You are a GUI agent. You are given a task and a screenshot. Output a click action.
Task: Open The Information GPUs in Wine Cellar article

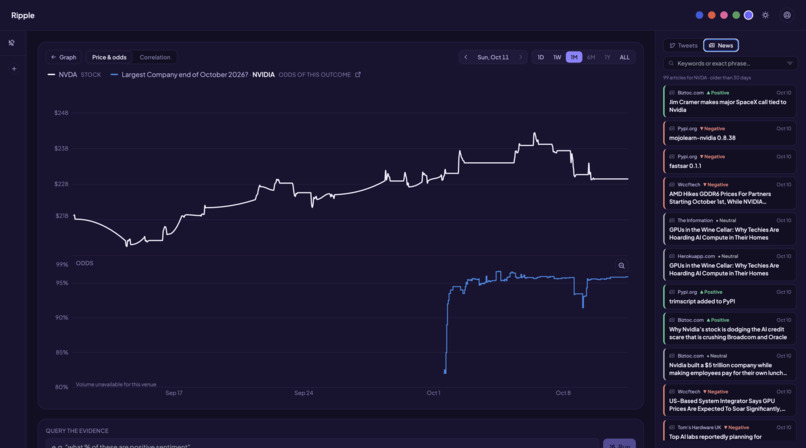(x=730, y=229)
